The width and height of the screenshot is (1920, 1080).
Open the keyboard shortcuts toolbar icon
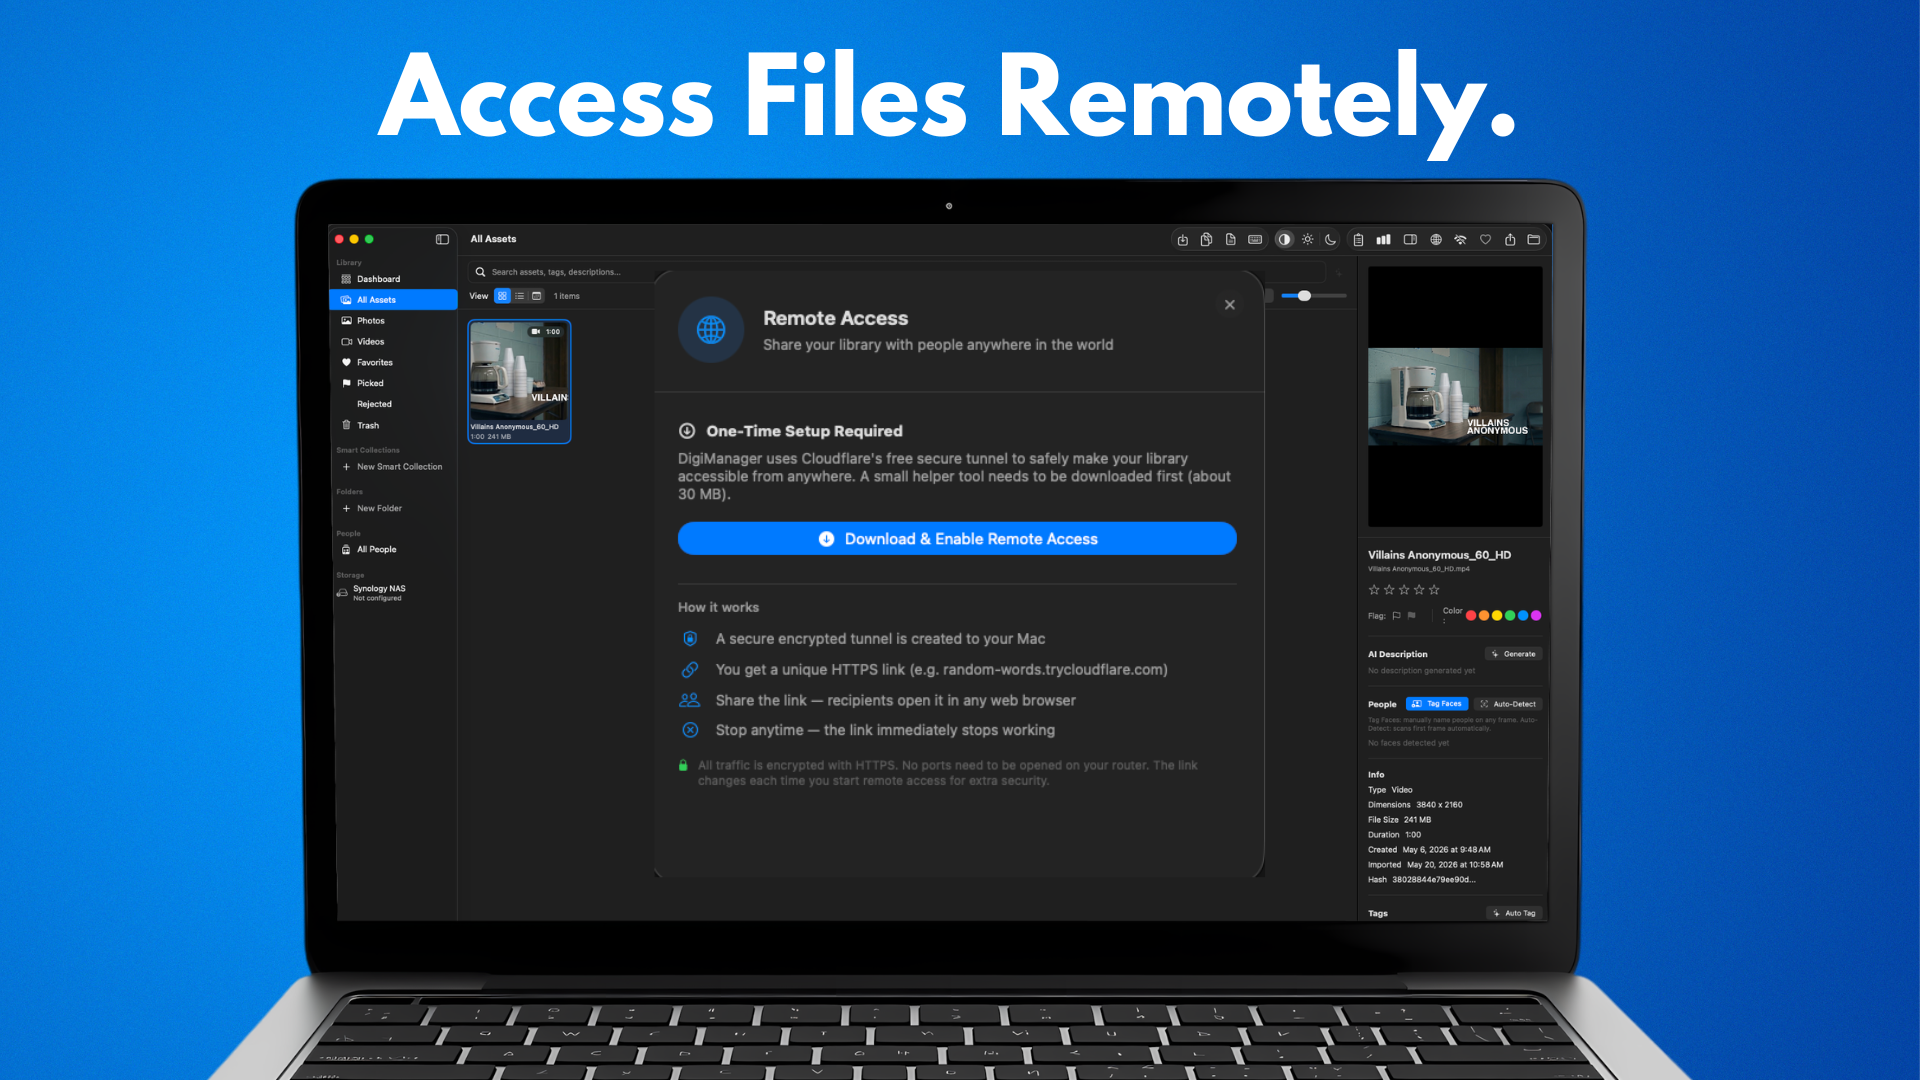tap(1255, 240)
